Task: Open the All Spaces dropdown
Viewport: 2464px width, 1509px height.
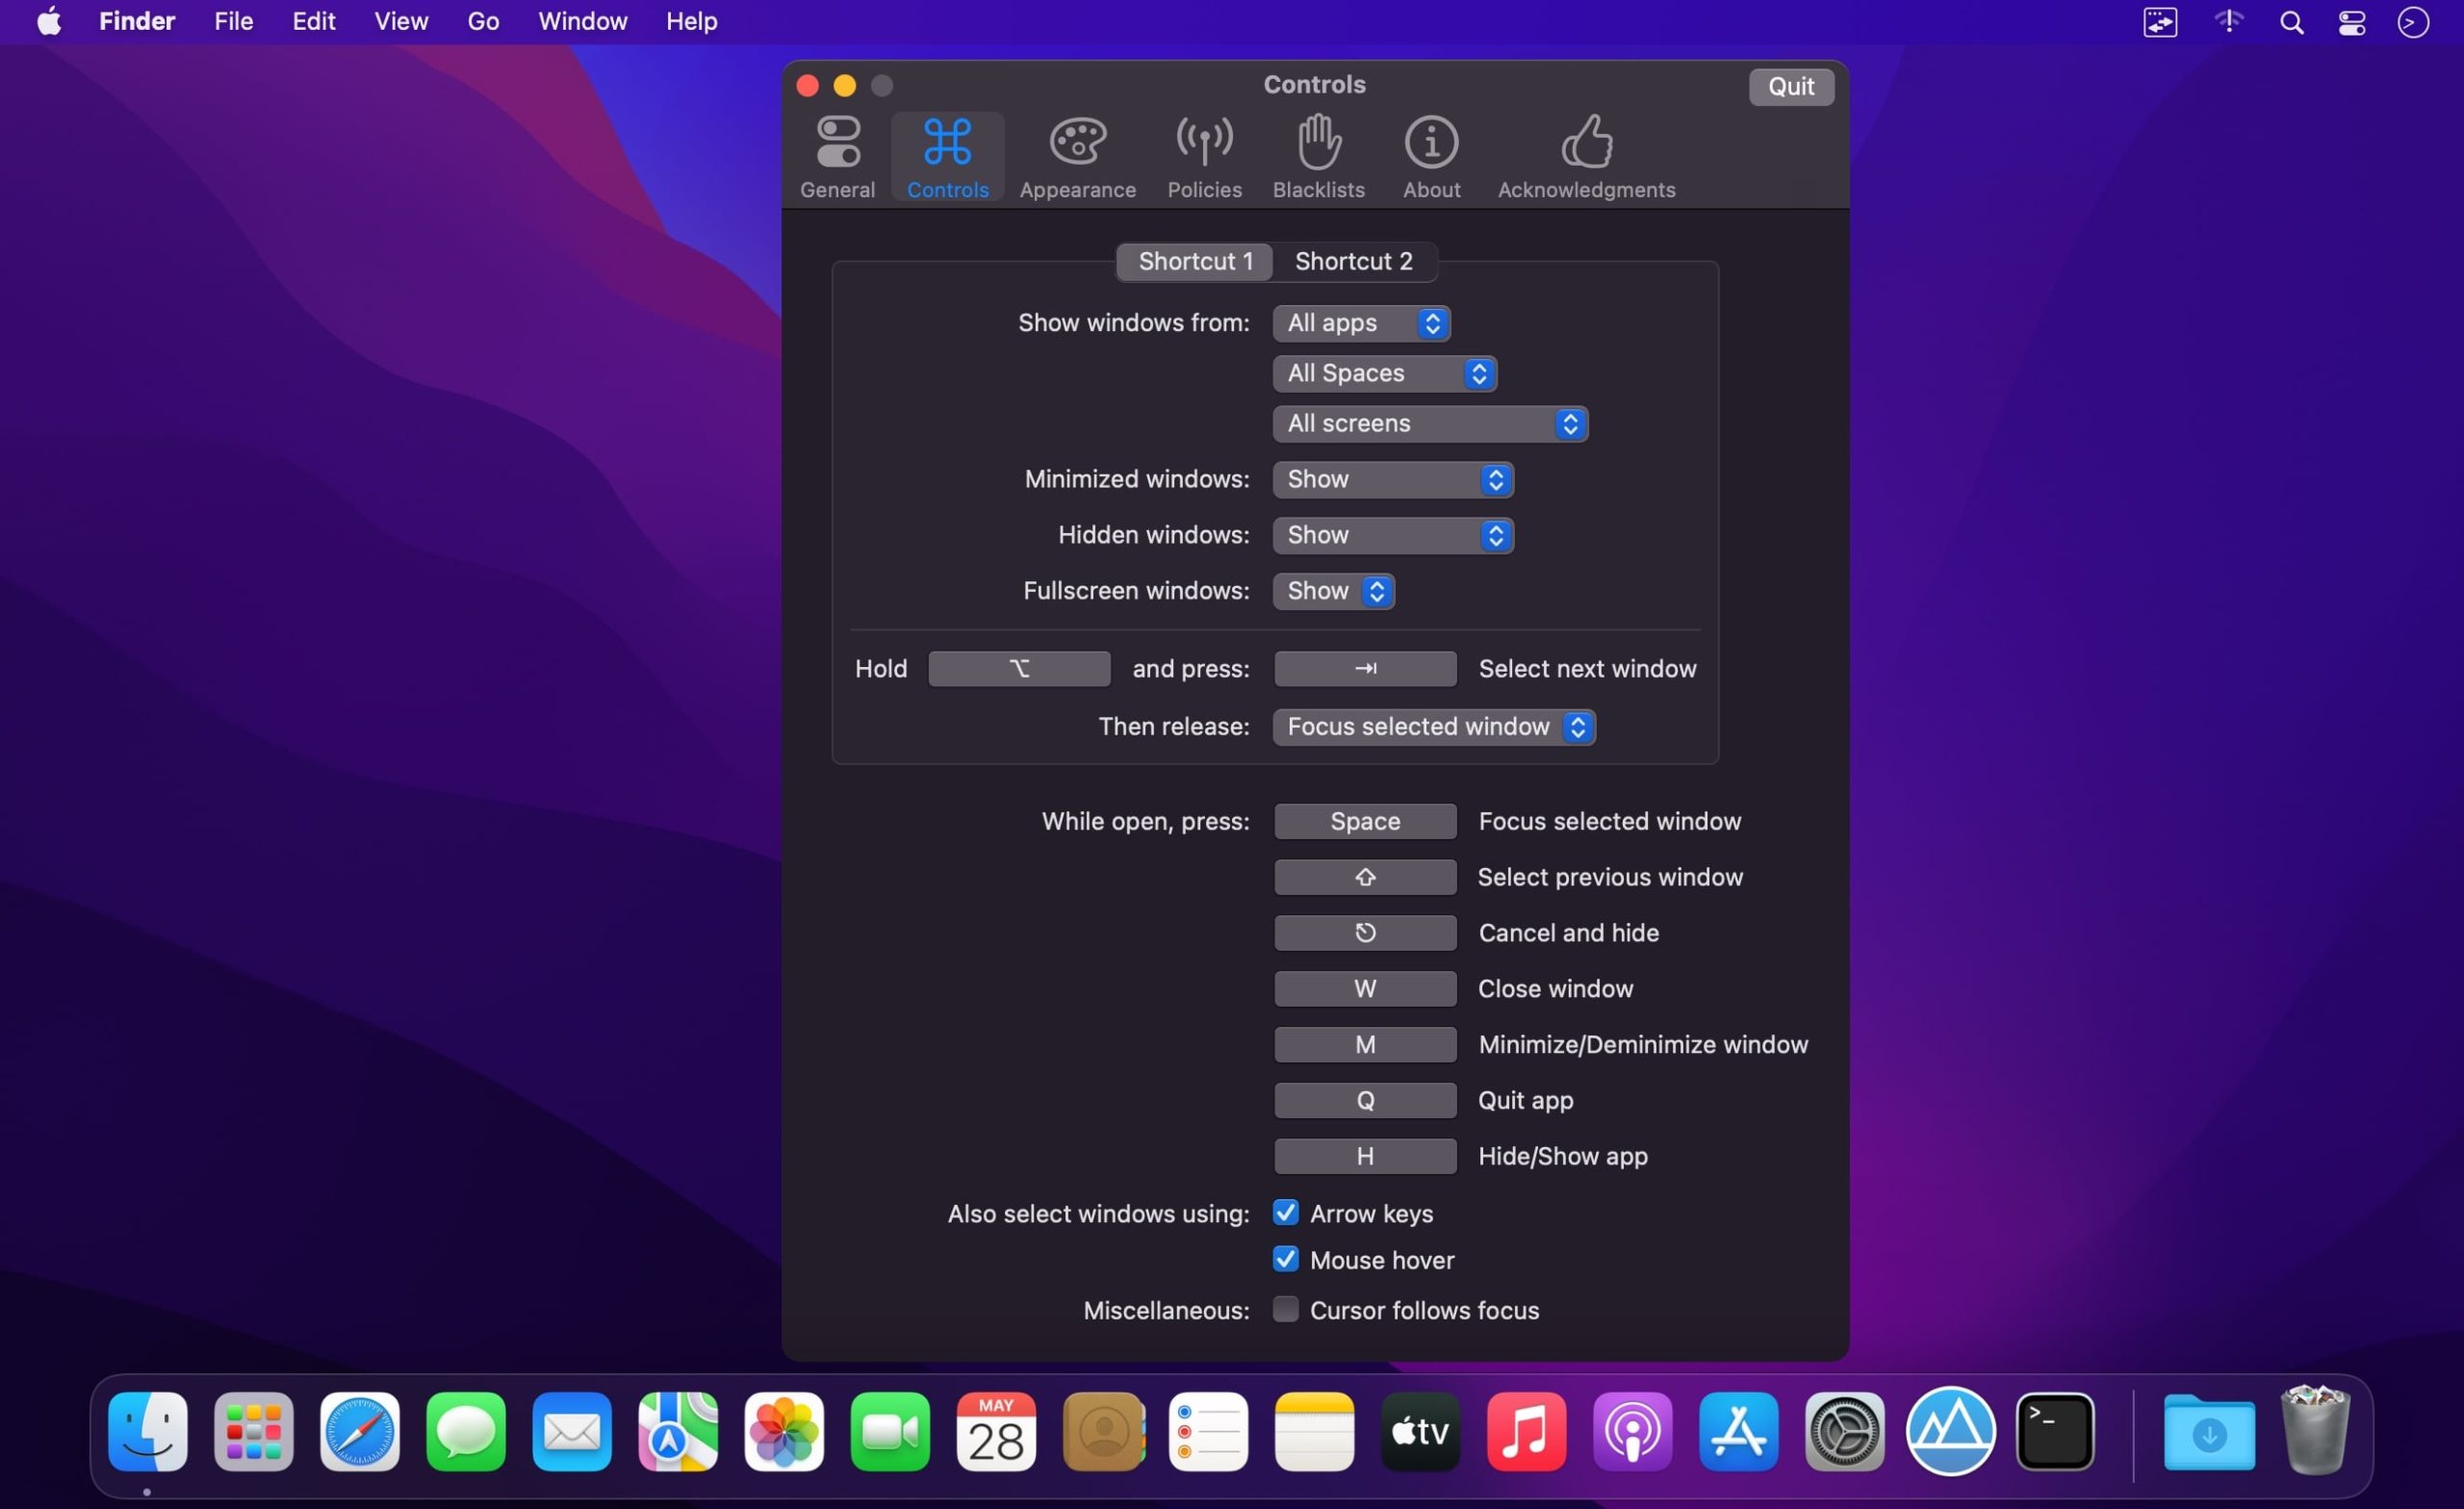Action: (x=1384, y=373)
